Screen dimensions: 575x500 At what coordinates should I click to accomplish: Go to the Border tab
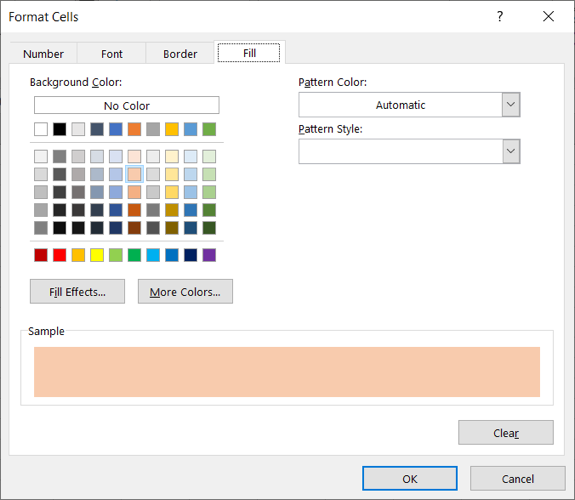tap(180, 54)
